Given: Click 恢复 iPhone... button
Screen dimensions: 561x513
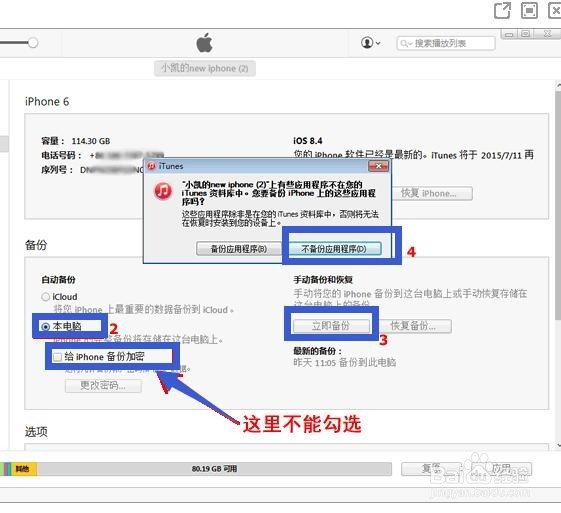Looking at the screenshot, I should pos(432,193).
